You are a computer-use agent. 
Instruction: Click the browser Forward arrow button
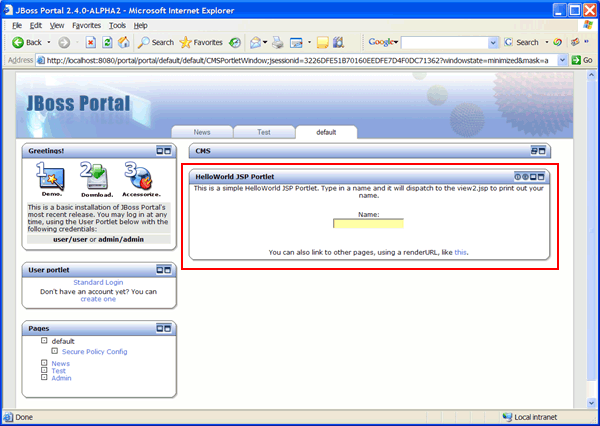pos(64,42)
